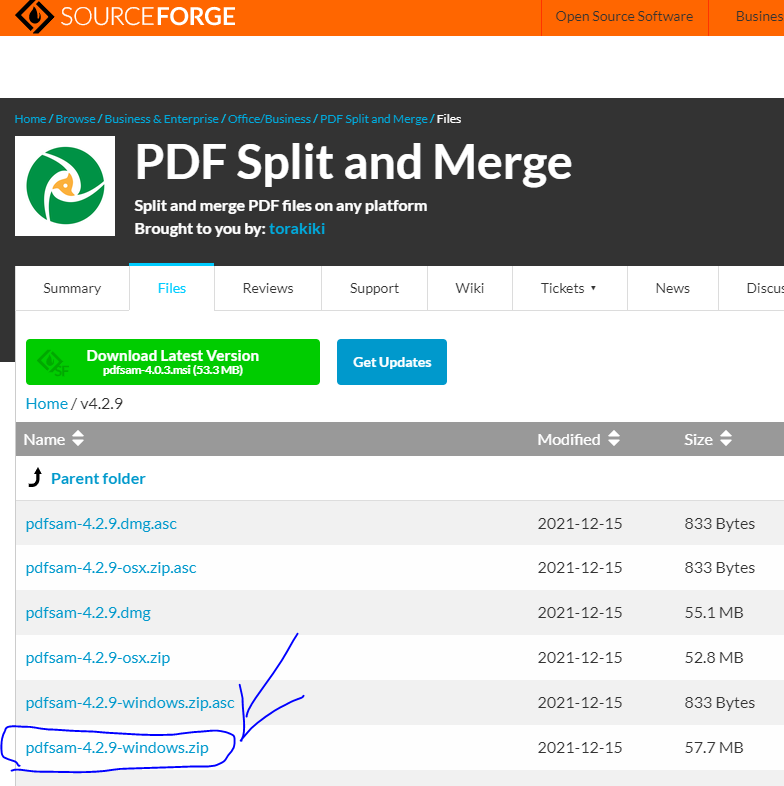Click the PDFsam green project logo

click(x=65, y=186)
